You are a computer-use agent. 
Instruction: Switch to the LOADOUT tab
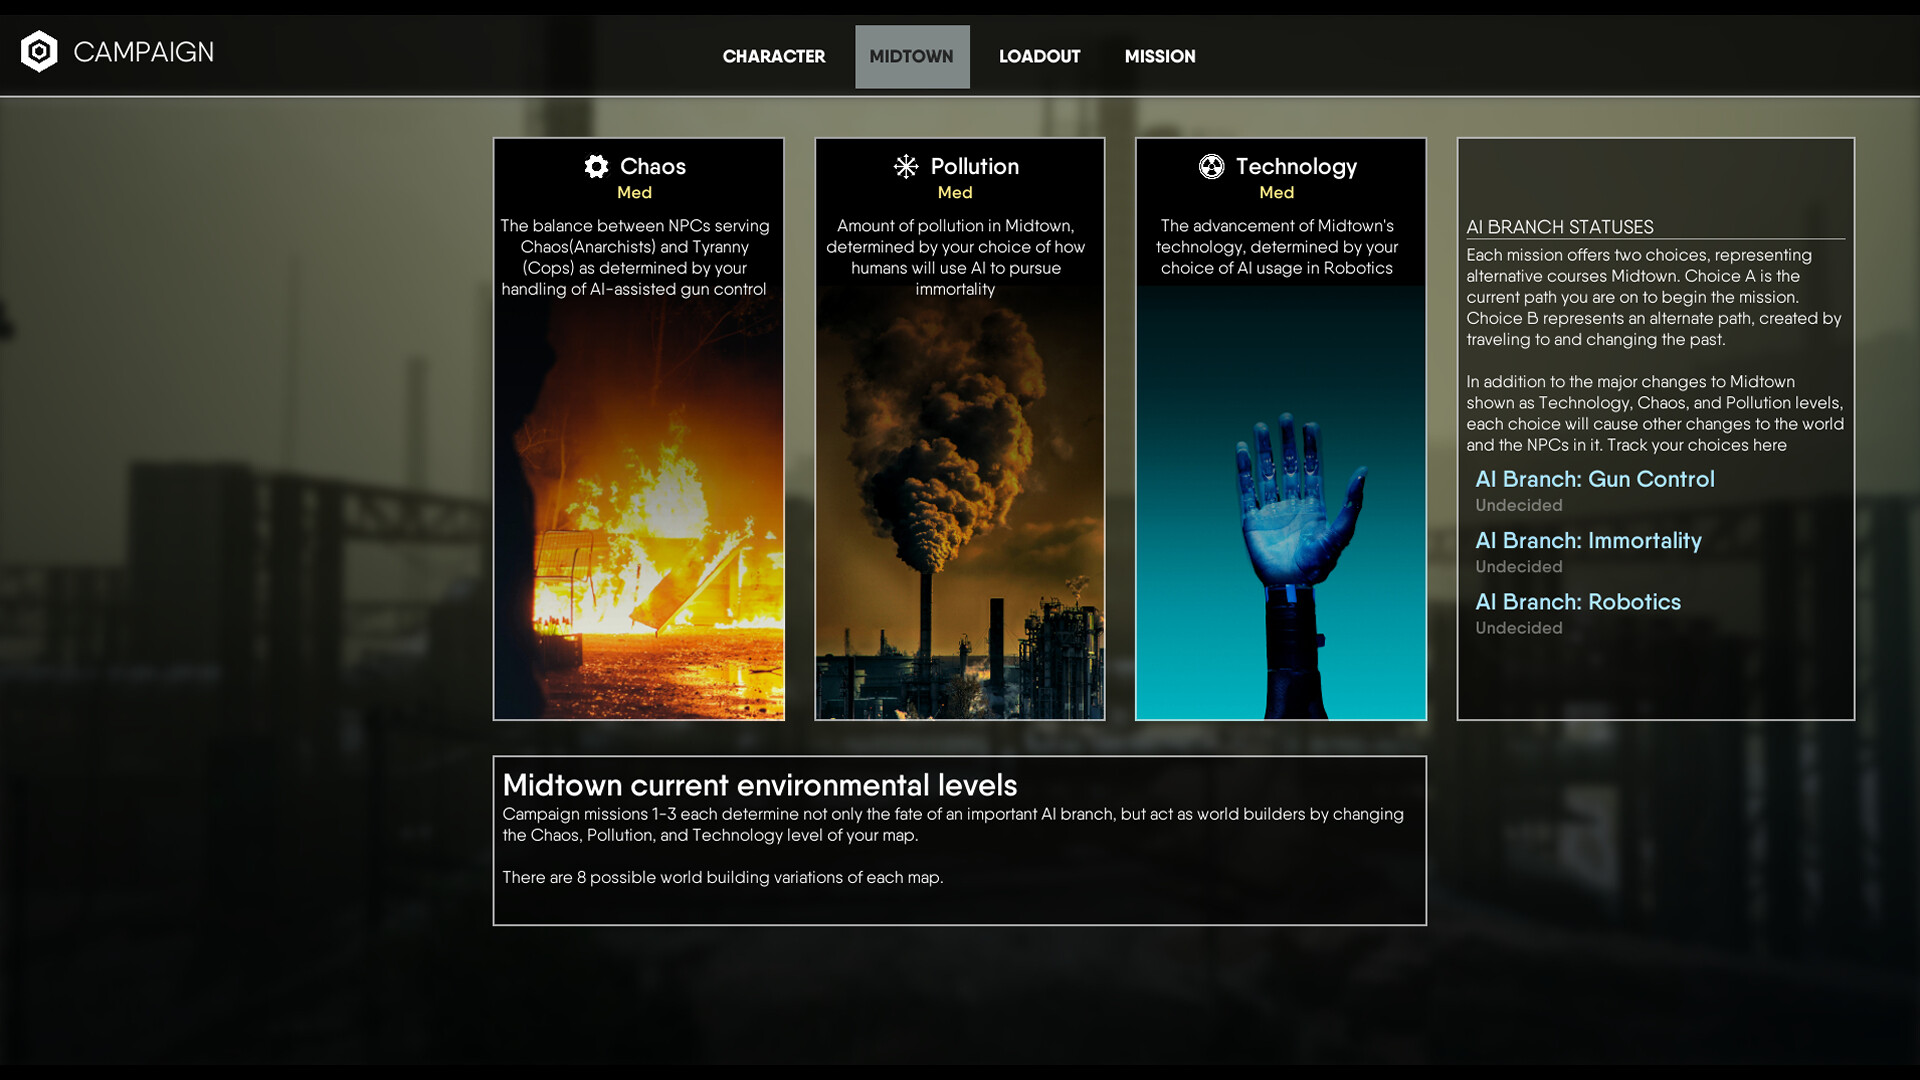point(1039,56)
